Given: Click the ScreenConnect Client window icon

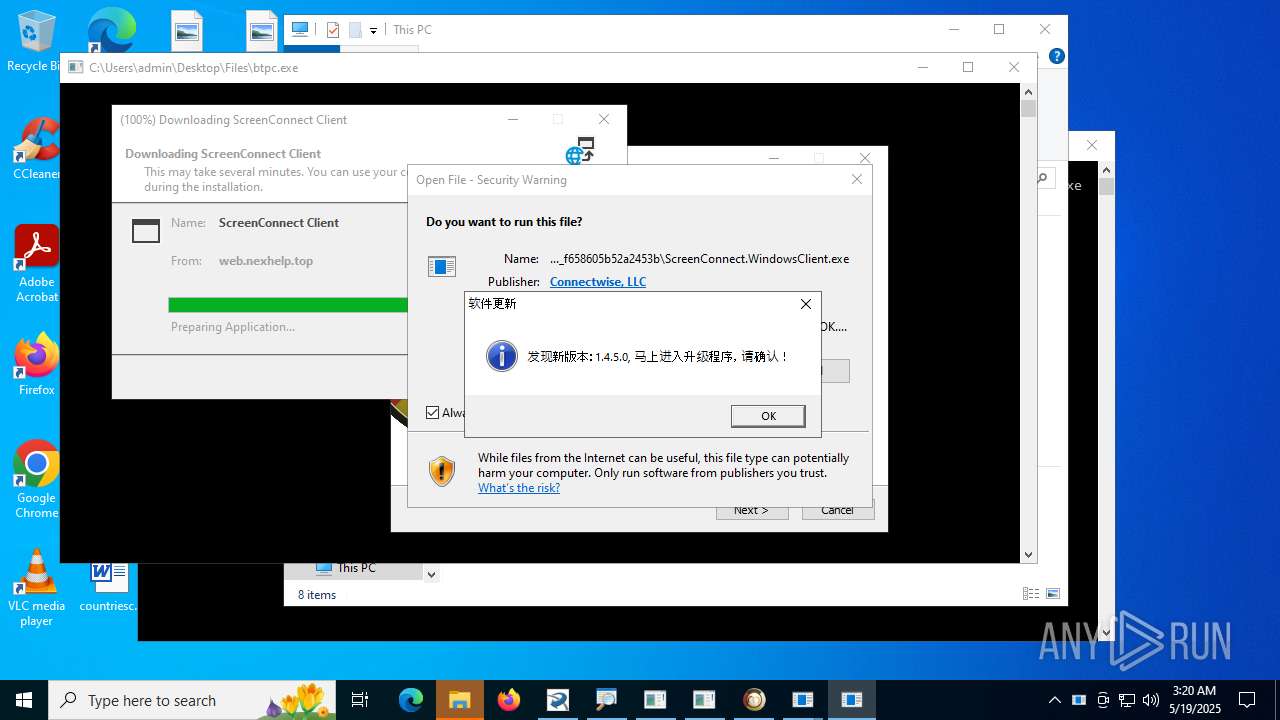Looking at the screenshot, I should (x=146, y=231).
